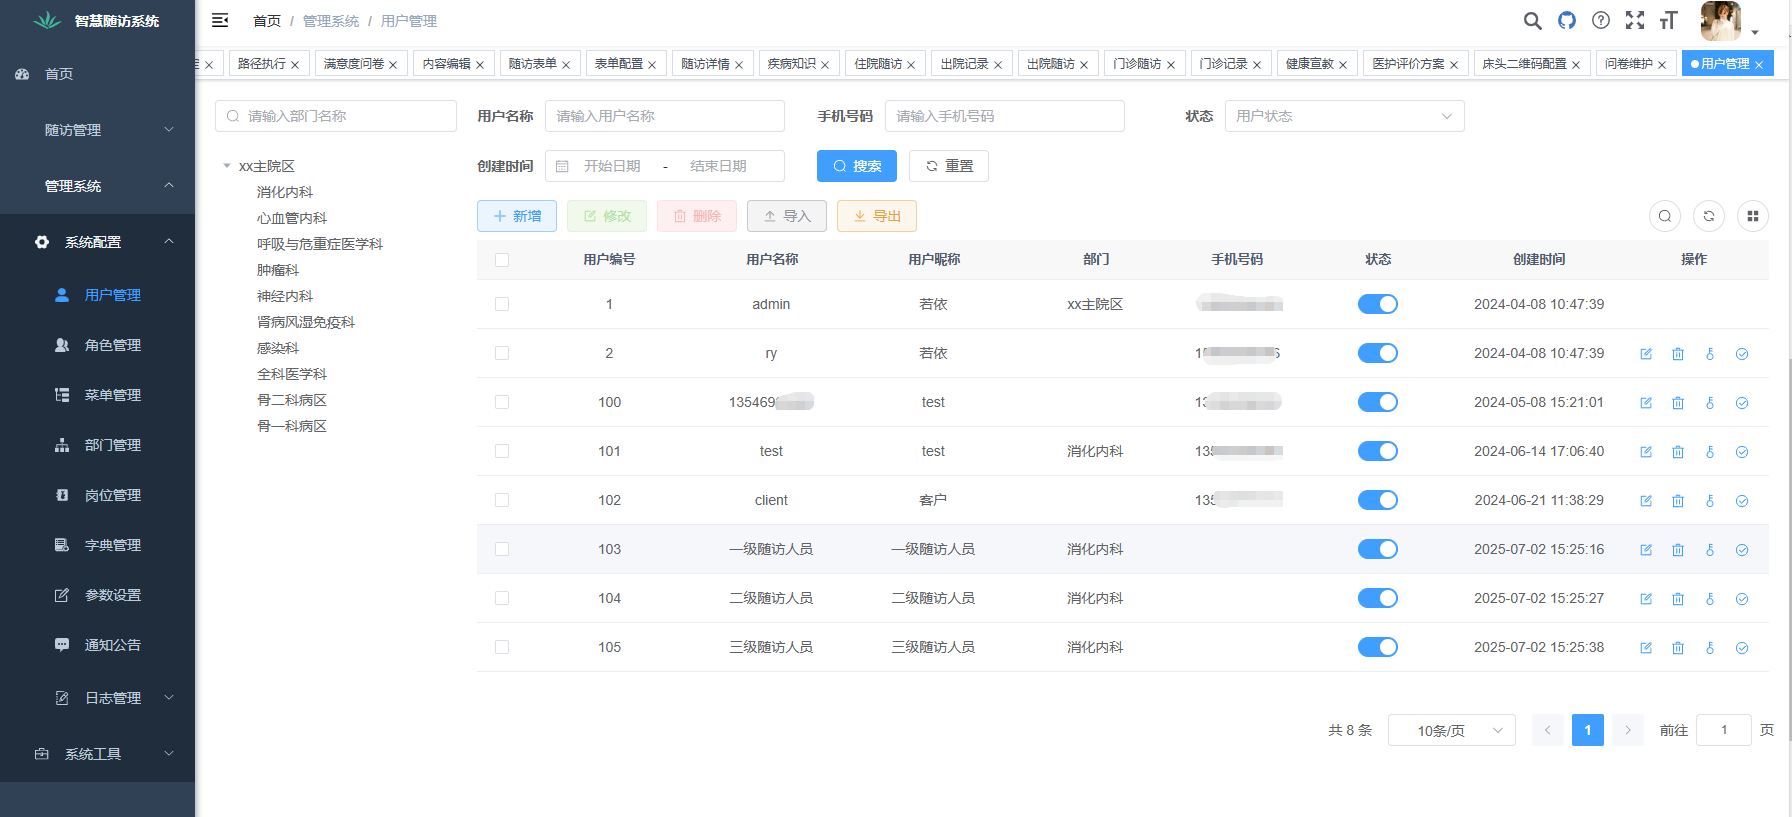1792x817 pixels.
Task: Click the 导出 export button
Action: click(x=877, y=216)
